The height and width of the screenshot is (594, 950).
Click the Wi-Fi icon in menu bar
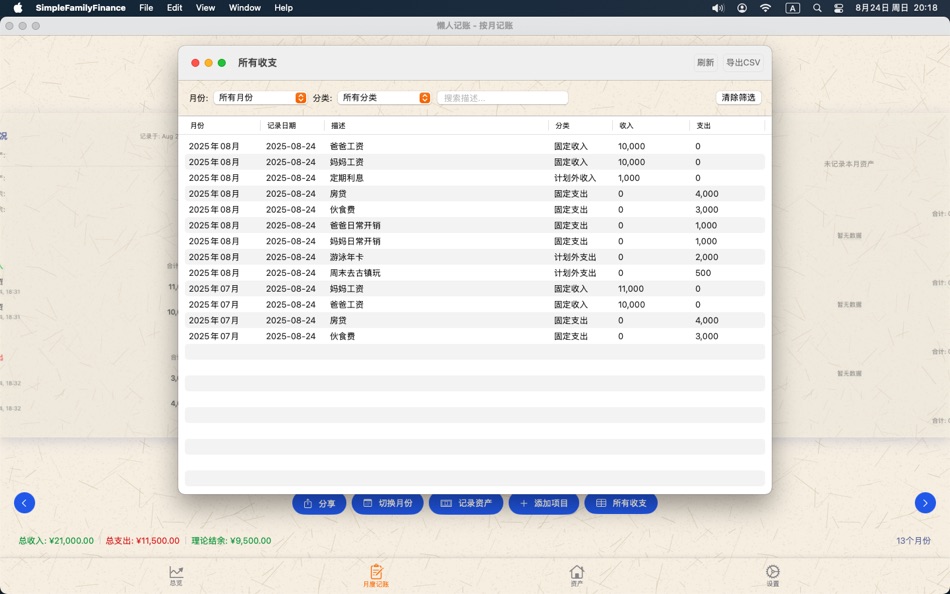click(x=765, y=7)
